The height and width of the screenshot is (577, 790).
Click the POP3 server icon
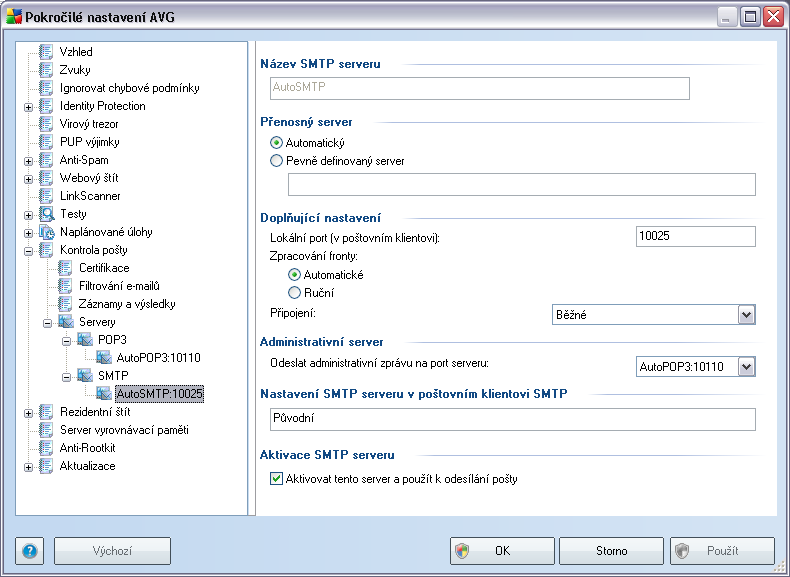pyautogui.click(x=85, y=340)
